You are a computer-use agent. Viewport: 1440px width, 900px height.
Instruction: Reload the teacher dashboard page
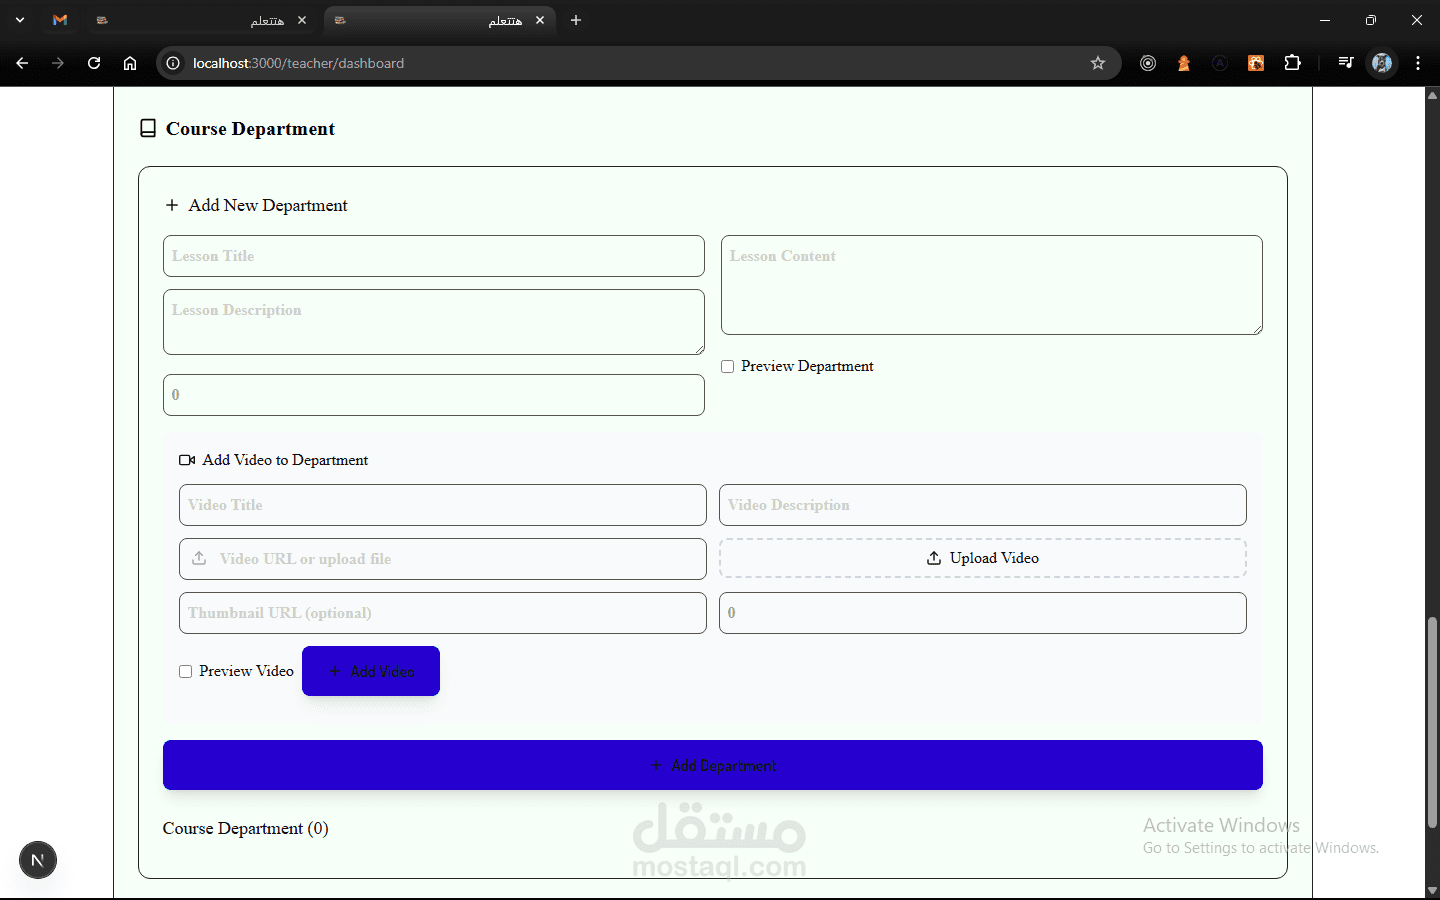[x=94, y=63]
